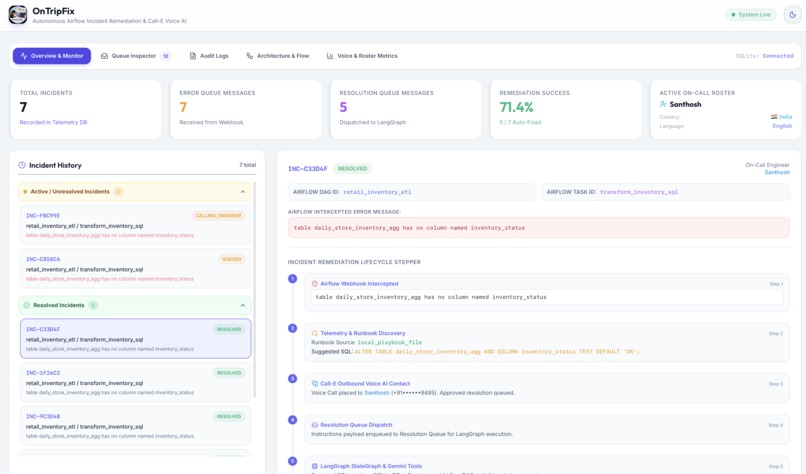Click the suggested ALTER TABLE SQL text
This screenshot has width=806, height=474.
point(497,352)
